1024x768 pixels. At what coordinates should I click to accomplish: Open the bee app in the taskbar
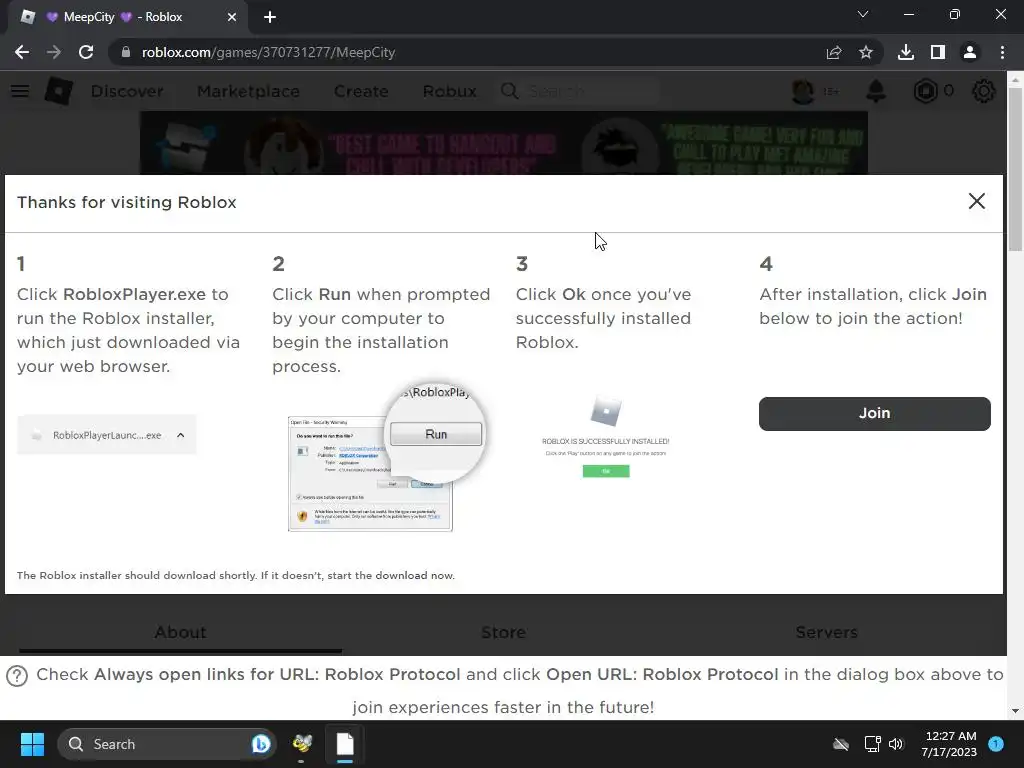tap(302, 744)
